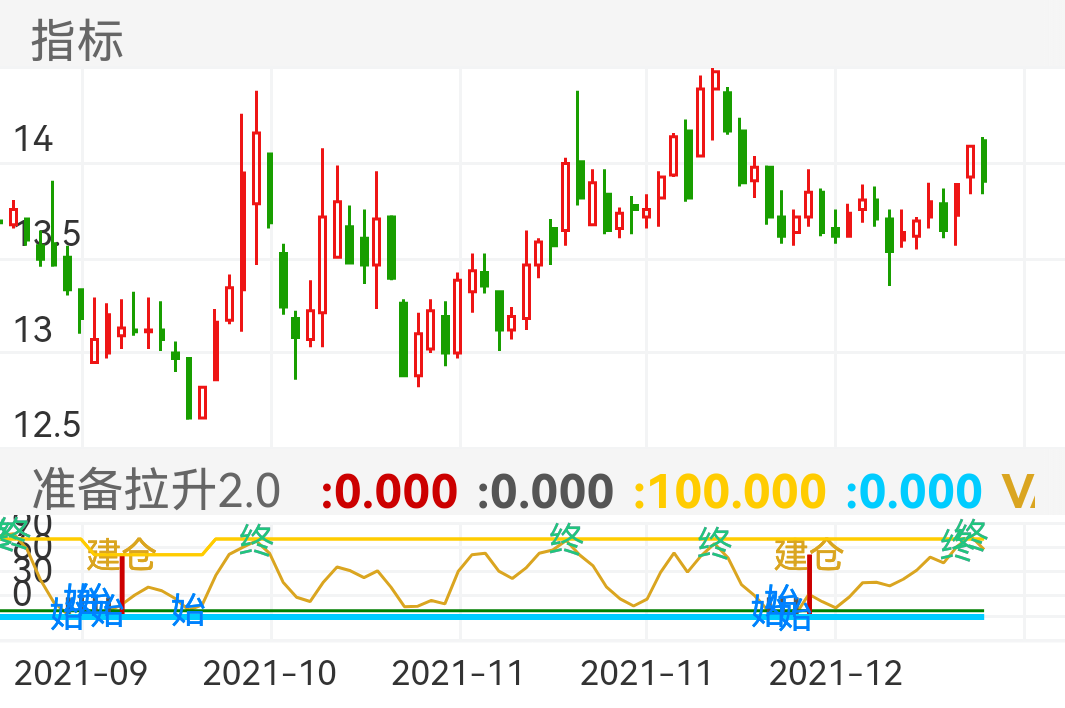Image resolution: width=1065 pixels, height=708 pixels.
Task: Tap the yellow :100.000 indicator value
Action: (730, 491)
